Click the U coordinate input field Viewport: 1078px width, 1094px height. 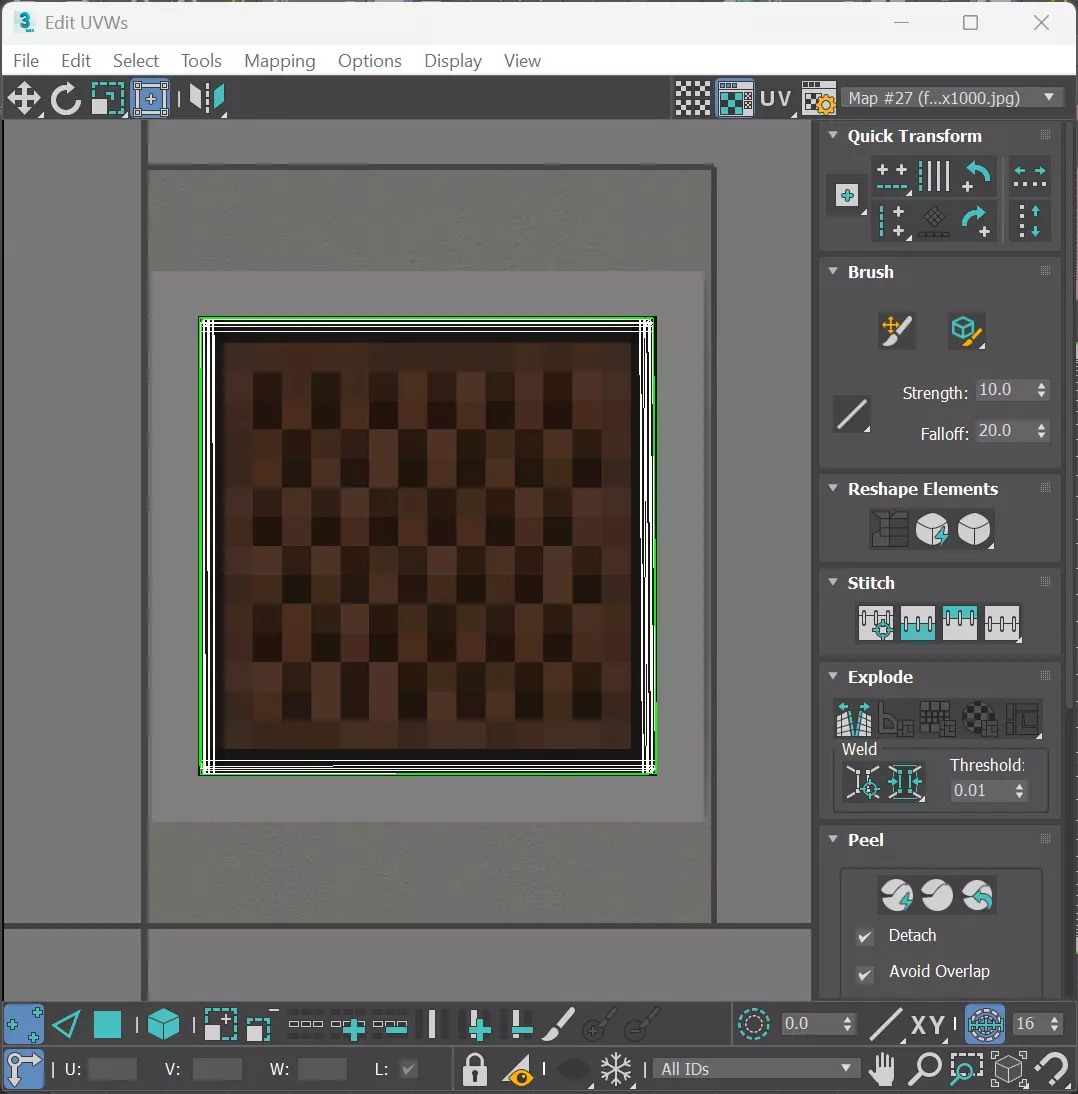point(112,1069)
